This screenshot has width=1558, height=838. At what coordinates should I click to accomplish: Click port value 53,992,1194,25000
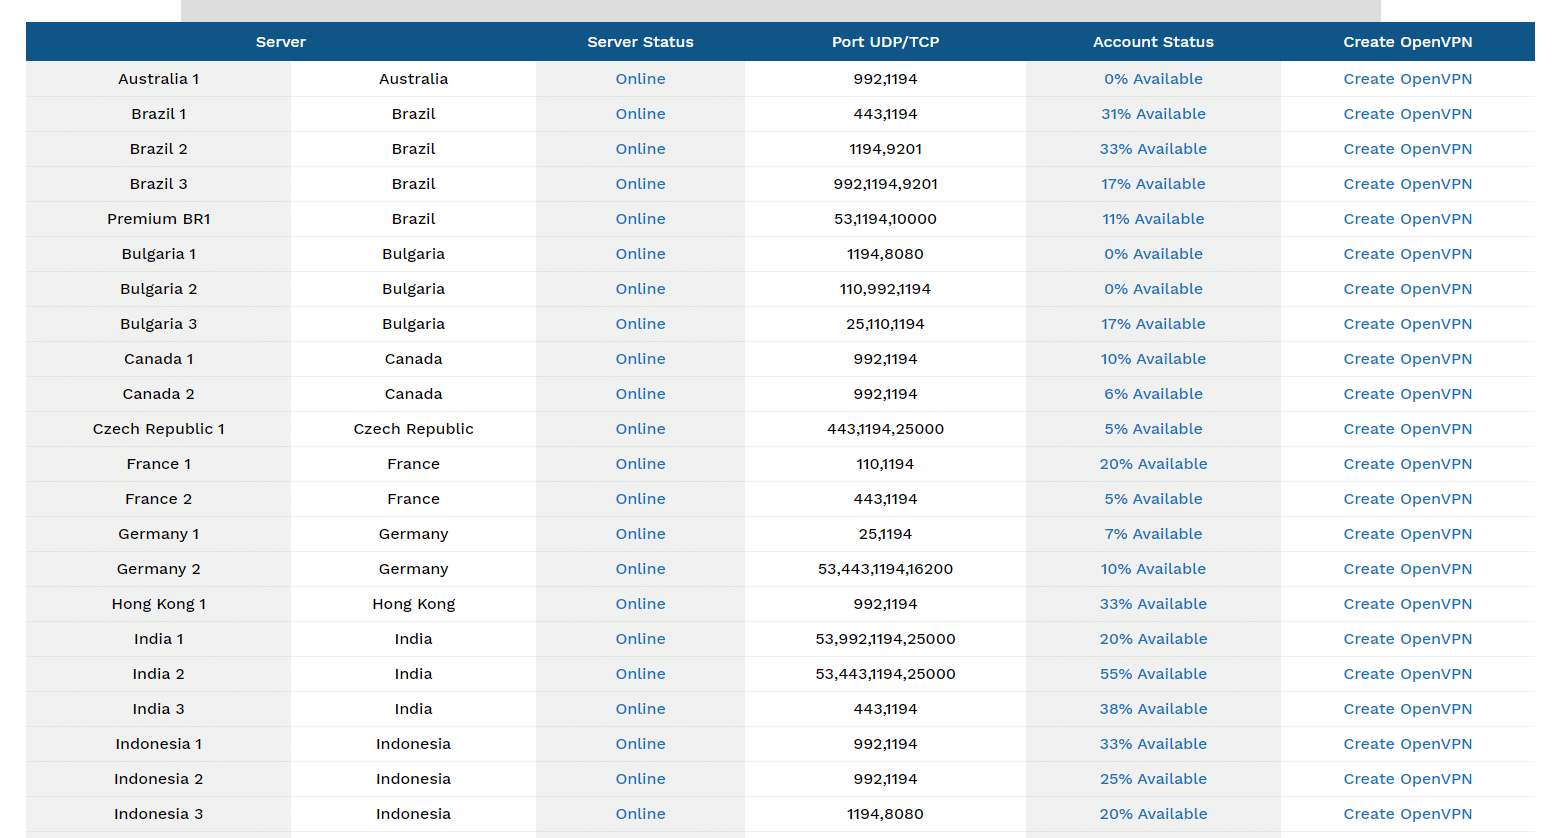885,639
